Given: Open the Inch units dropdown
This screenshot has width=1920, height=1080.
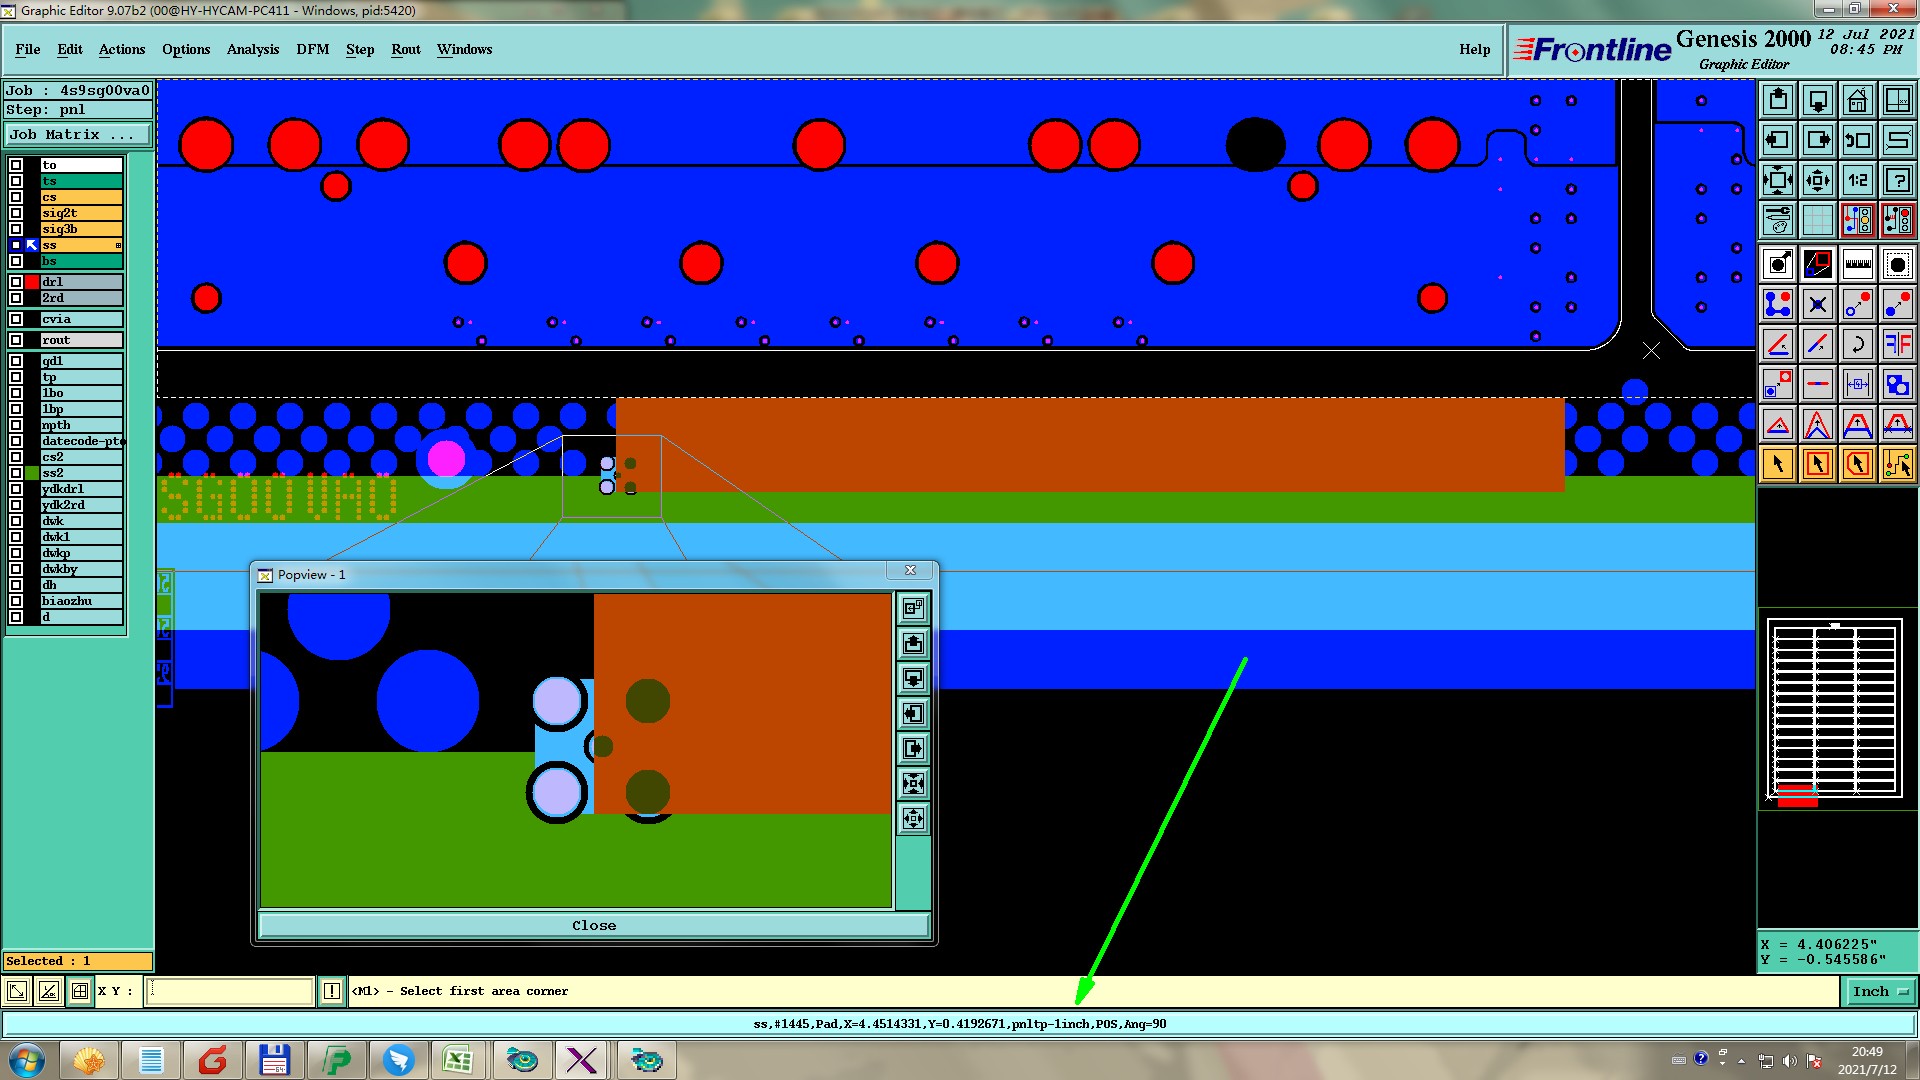Looking at the screenshot, I should click(x=1880, y=991).
